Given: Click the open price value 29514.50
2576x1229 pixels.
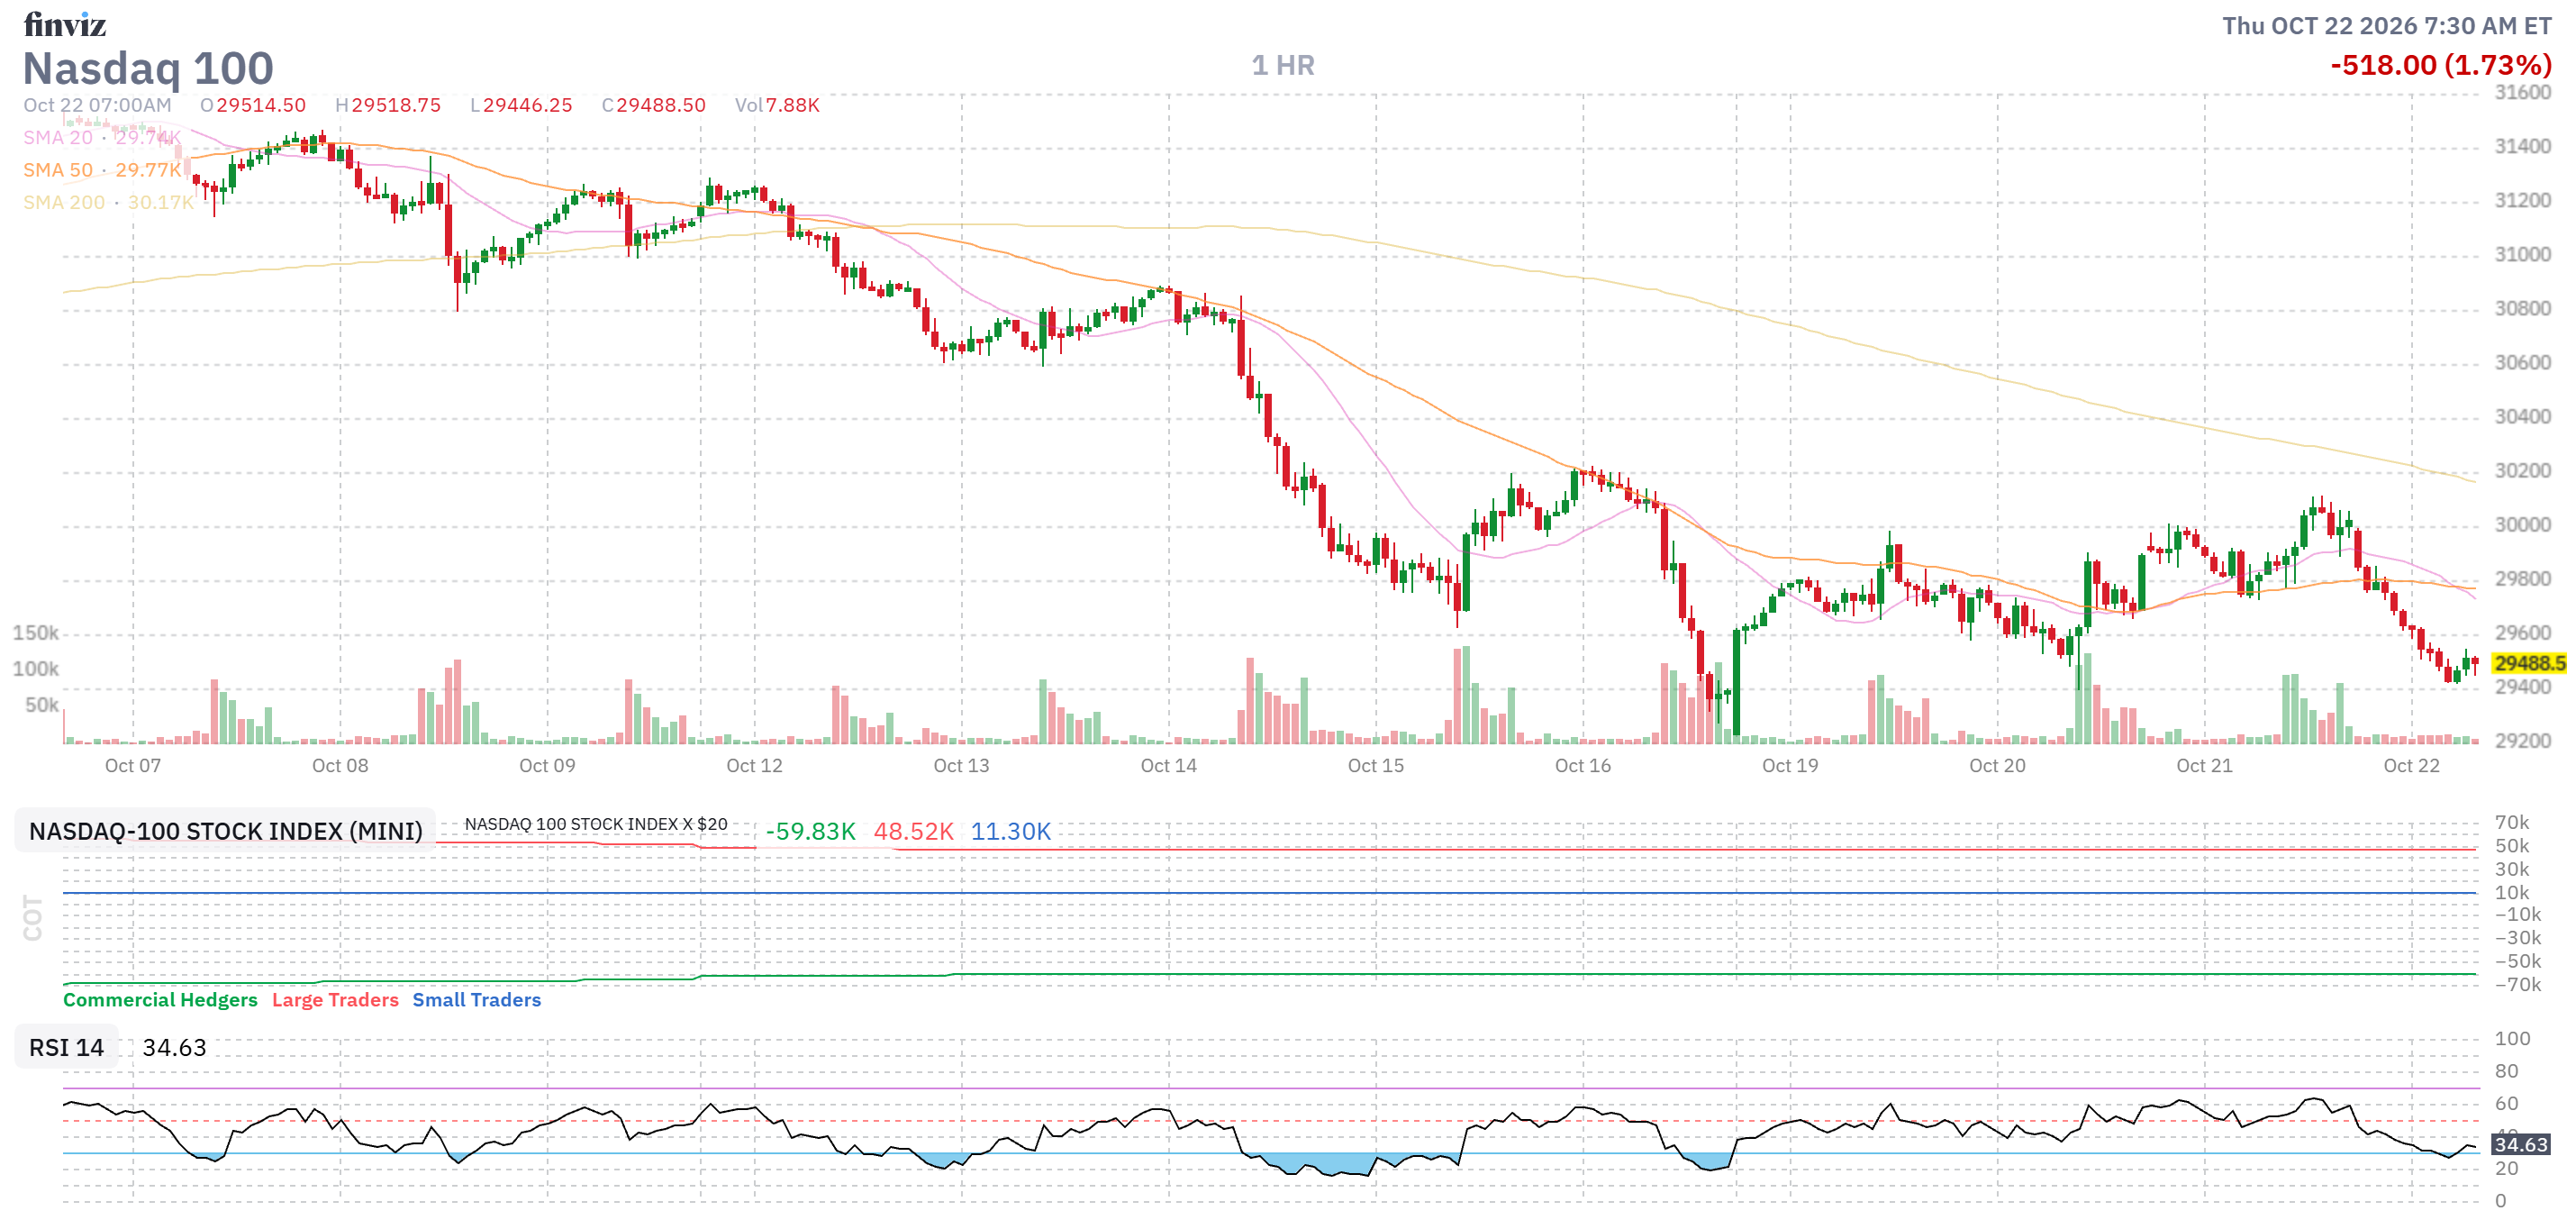Looking at the screenshot, I should (261, 105).
